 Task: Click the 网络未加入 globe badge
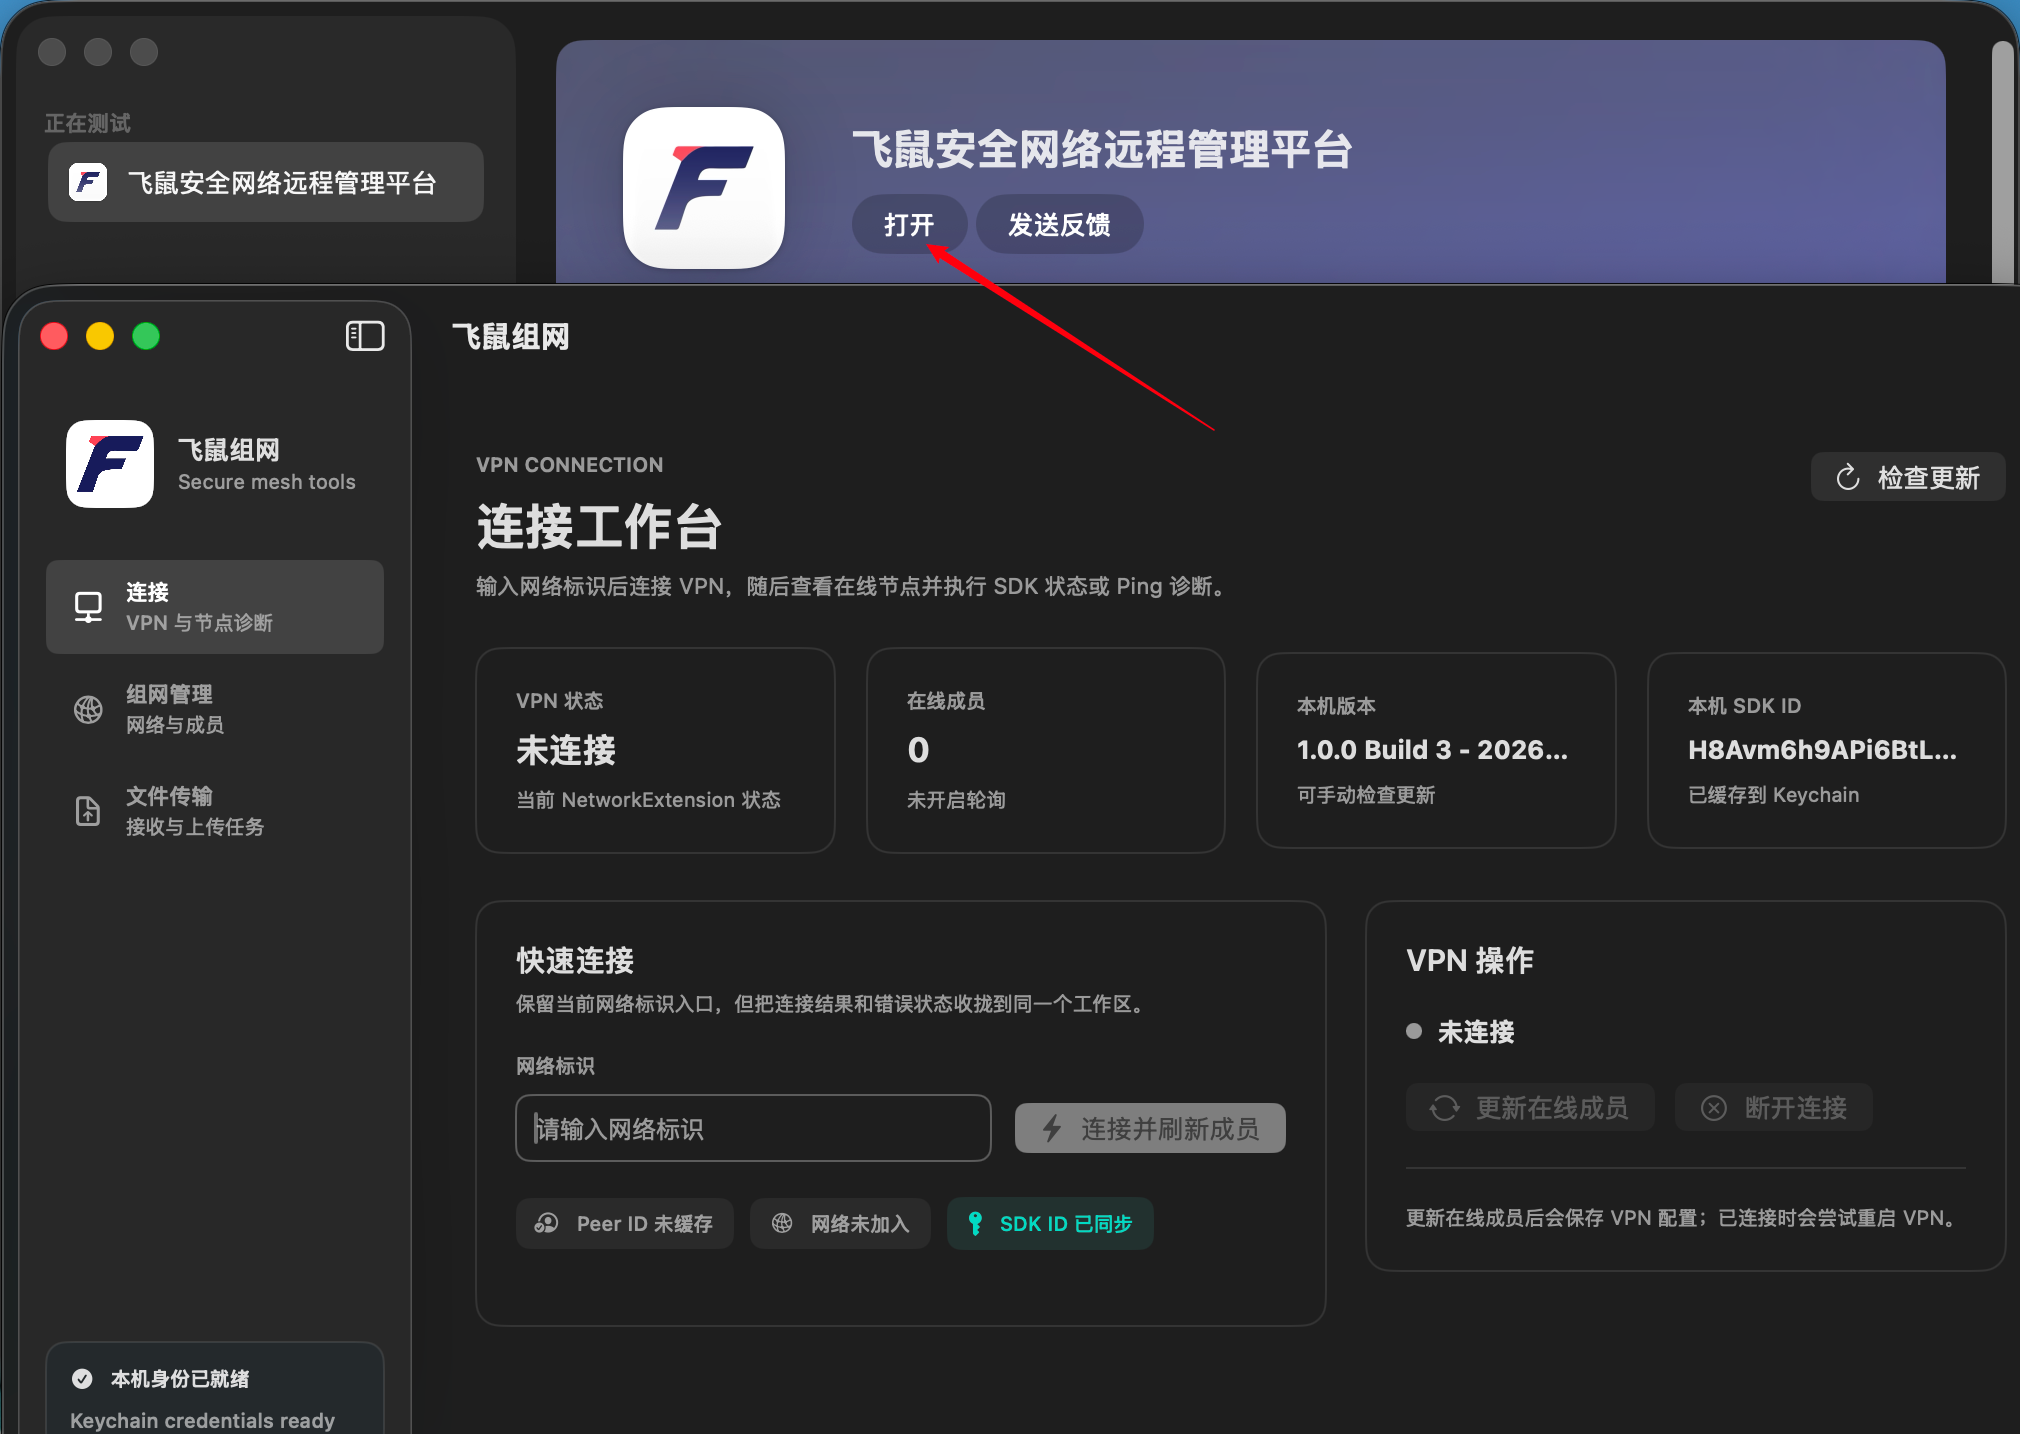pos(840,1223)
